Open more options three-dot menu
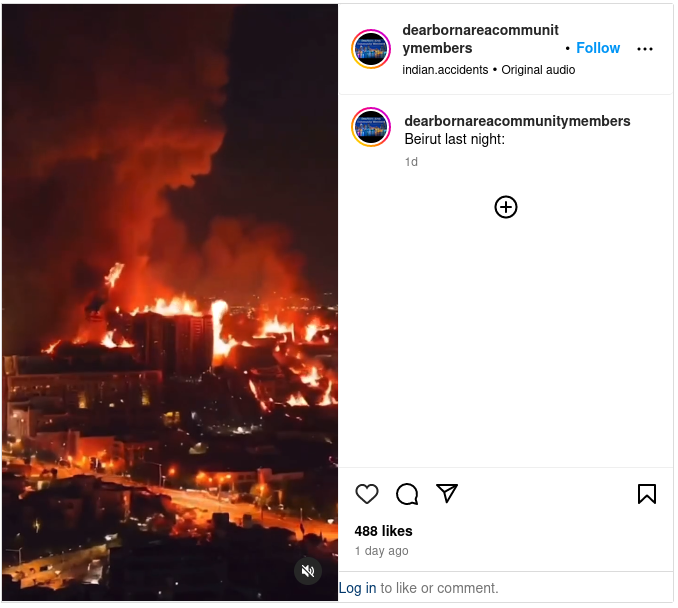 (645, 49)
